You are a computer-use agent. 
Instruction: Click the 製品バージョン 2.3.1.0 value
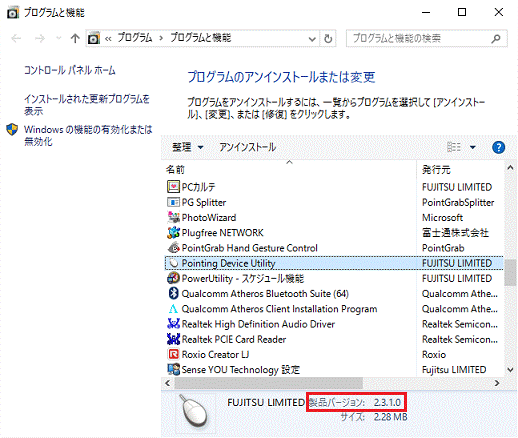tap(387, 402)
